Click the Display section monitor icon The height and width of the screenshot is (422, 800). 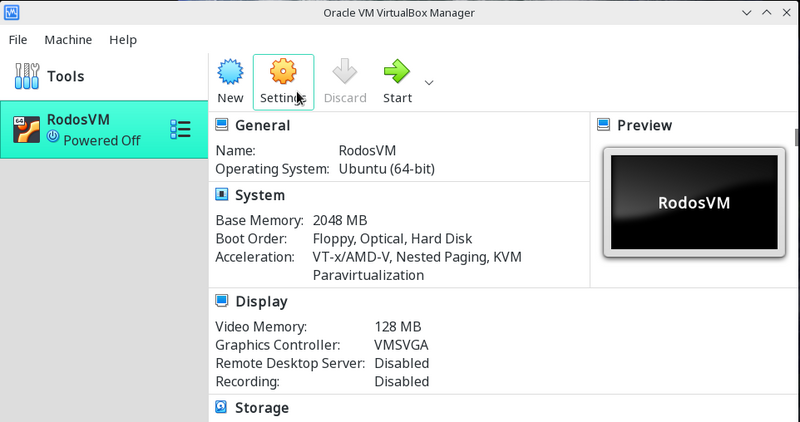click(222, 301)
